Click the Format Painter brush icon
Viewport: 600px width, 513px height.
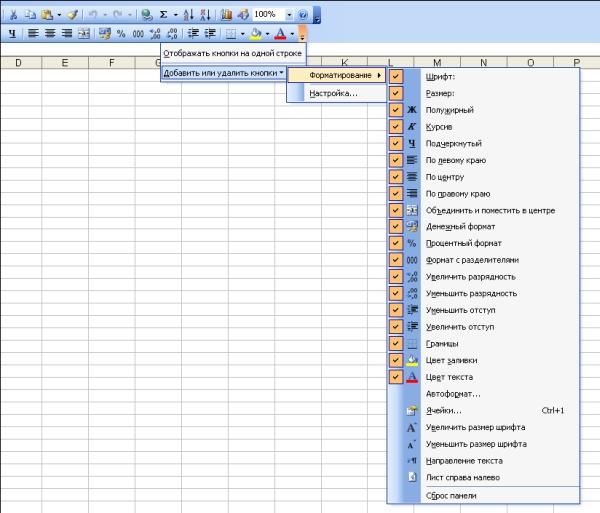pyautogui.click(x=72, y=15)
